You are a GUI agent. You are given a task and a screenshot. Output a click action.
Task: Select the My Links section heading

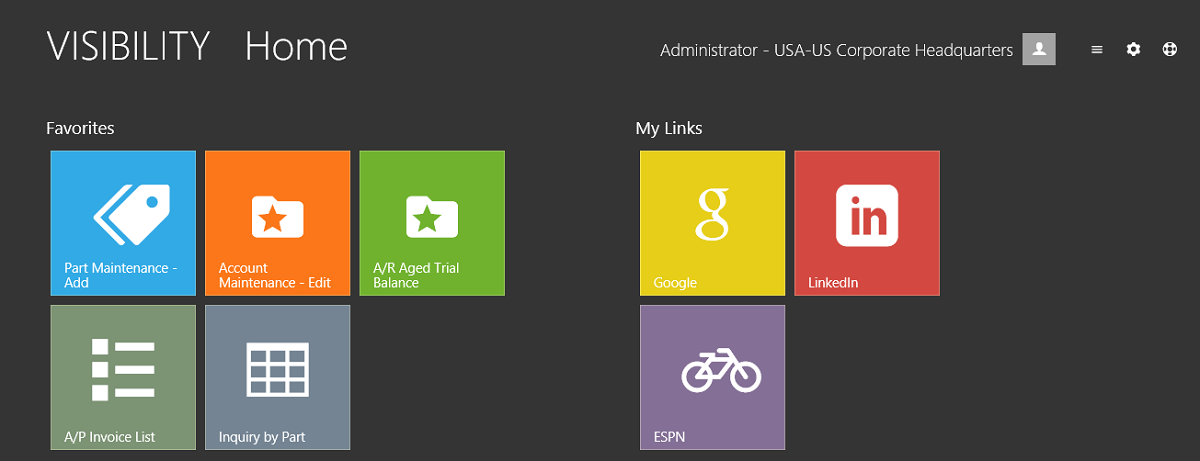[669, 128]
